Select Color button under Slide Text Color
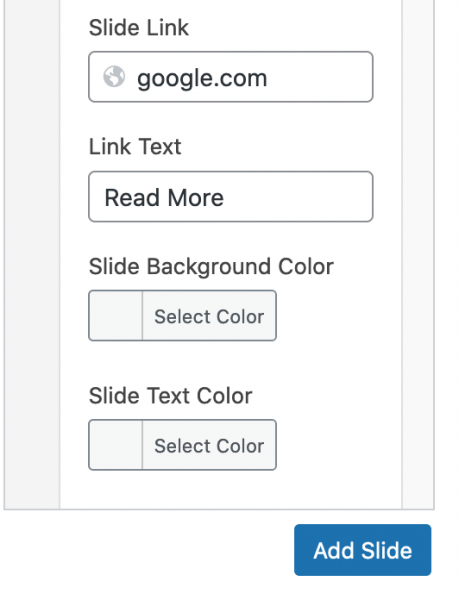This screenshot has height=600, width=459. point(209,445)
